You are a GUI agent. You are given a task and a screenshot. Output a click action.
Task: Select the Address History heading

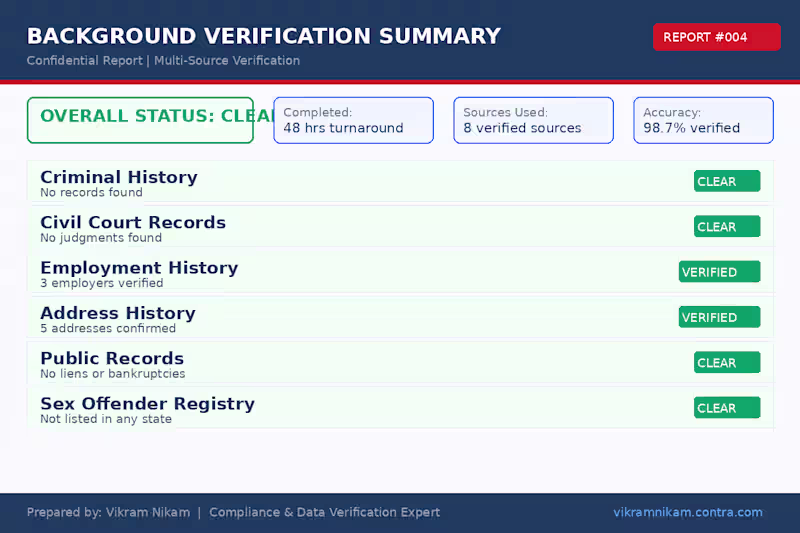pyautogui.click(x=118, y=313)
